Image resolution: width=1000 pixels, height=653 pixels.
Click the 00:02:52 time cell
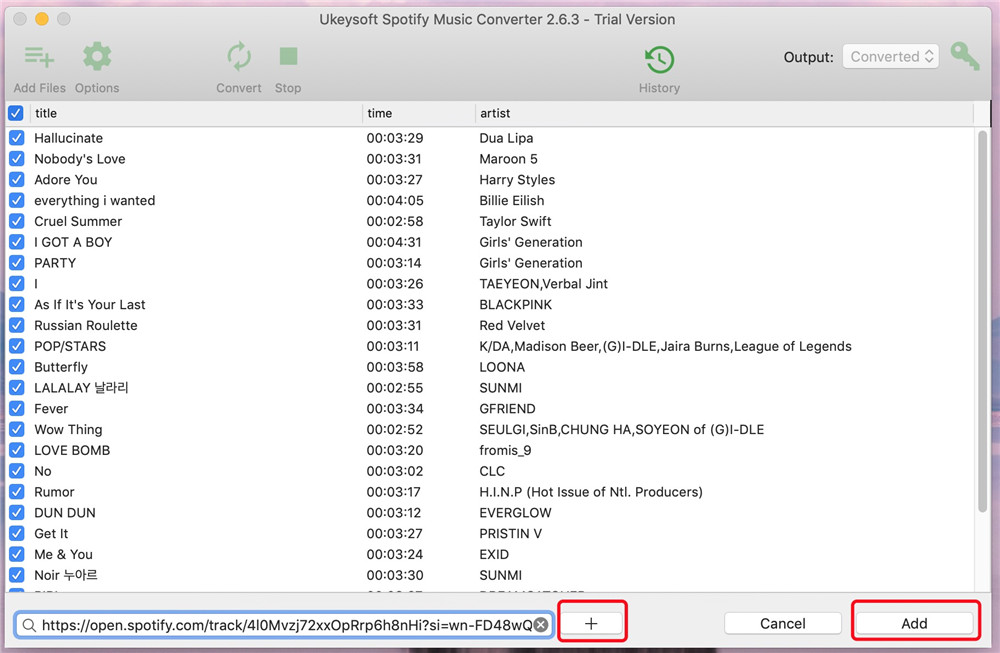[x=394, y=430]
